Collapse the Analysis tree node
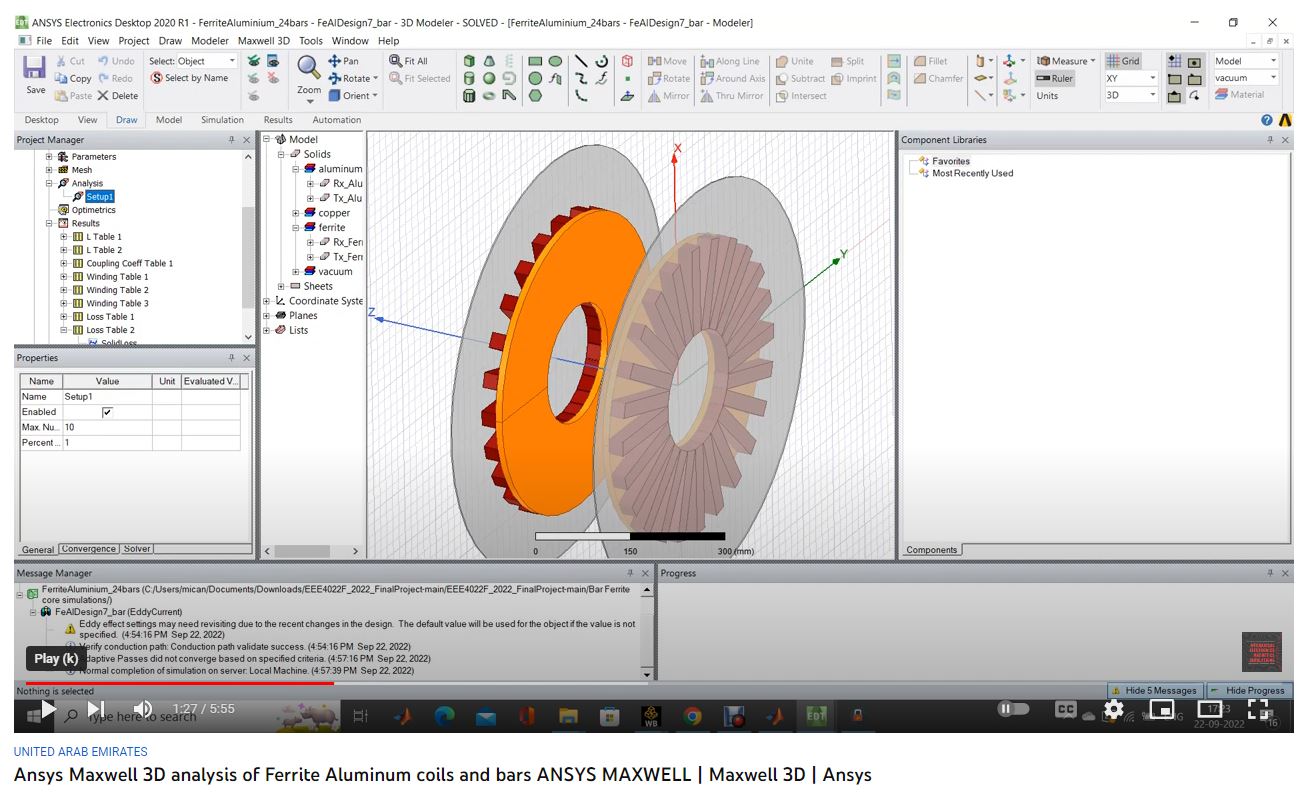Screen dimensions: 1305x795 48,184
